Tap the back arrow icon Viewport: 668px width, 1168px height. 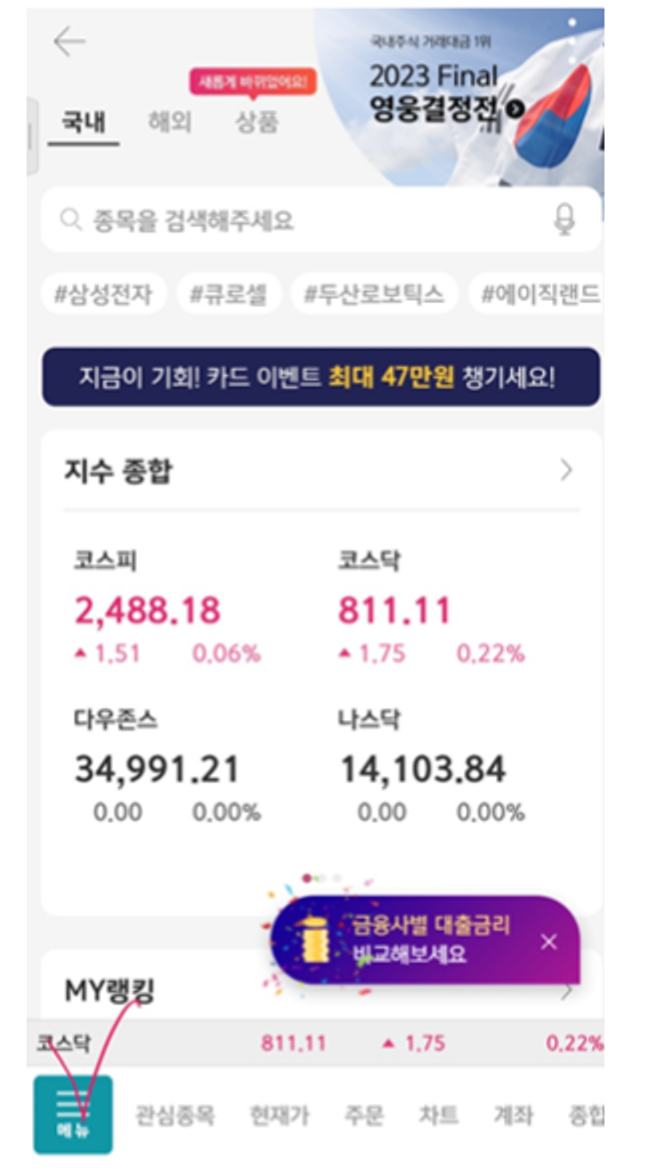pos(69,42)
